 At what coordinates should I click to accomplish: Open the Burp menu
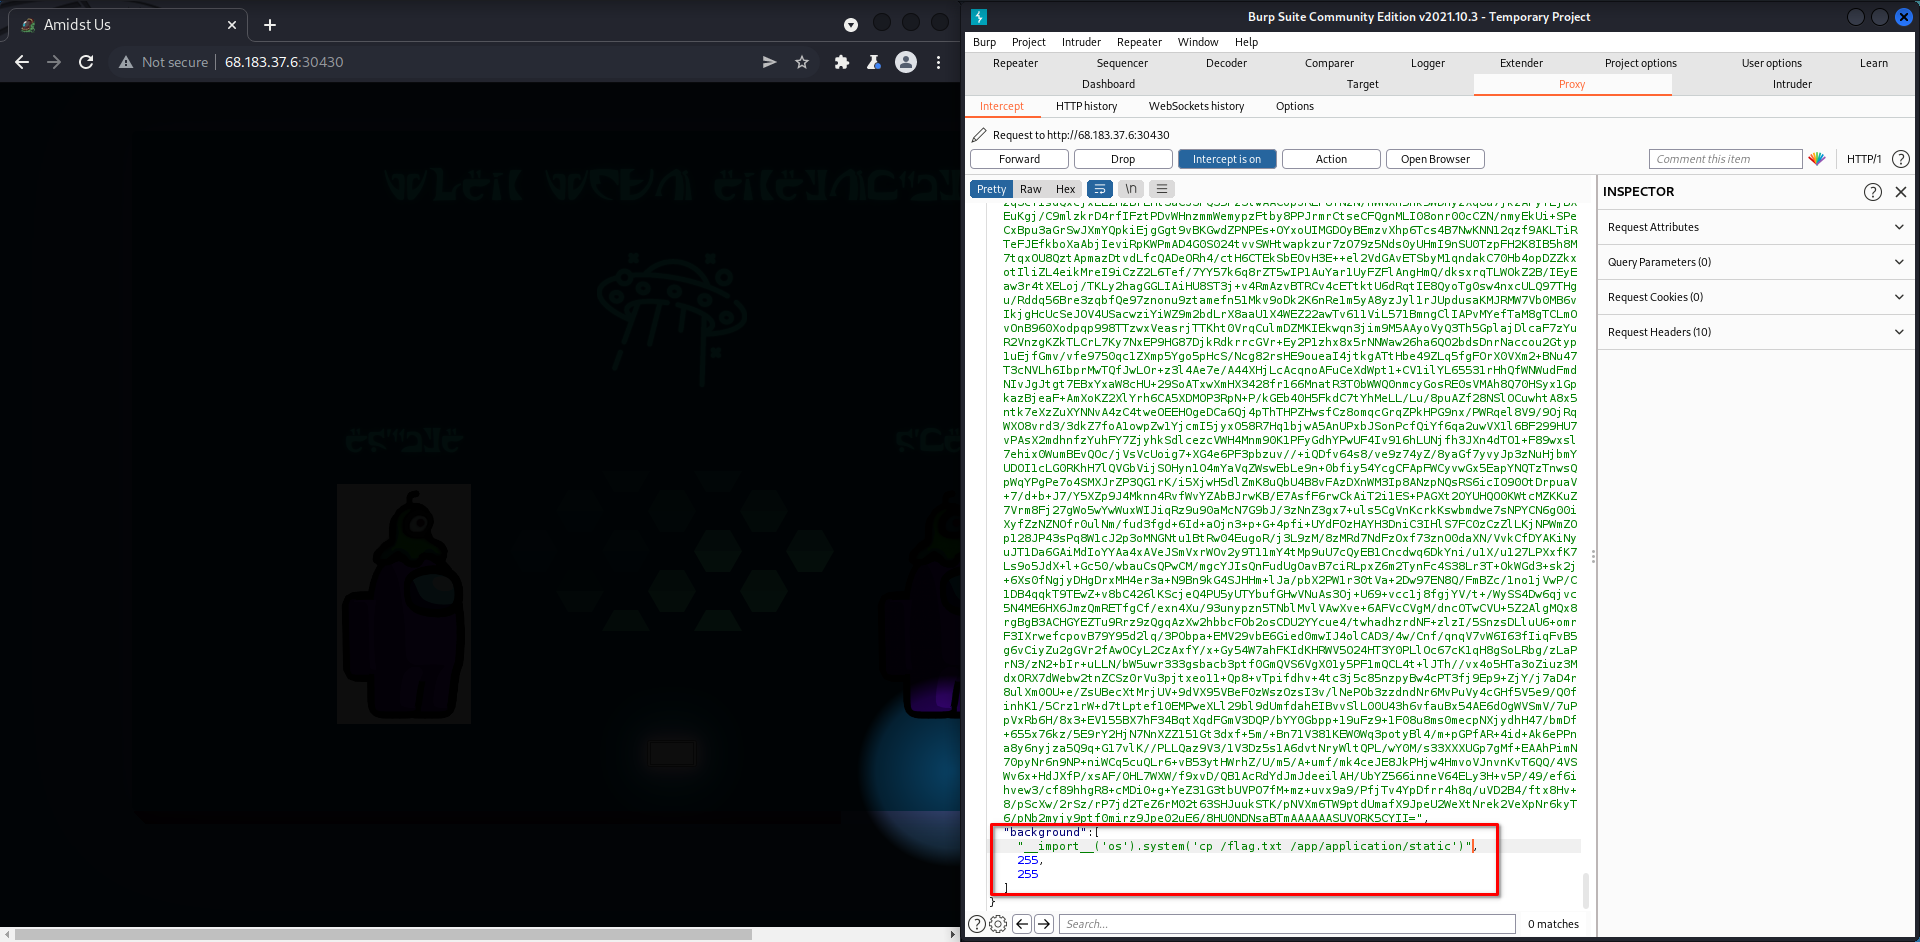pos(984,42)
